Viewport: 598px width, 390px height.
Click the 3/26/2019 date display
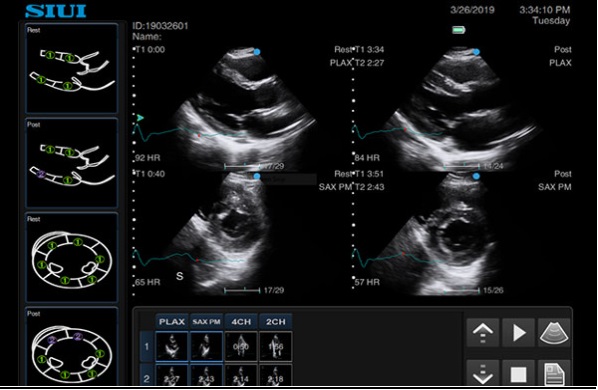coord(473,10)
